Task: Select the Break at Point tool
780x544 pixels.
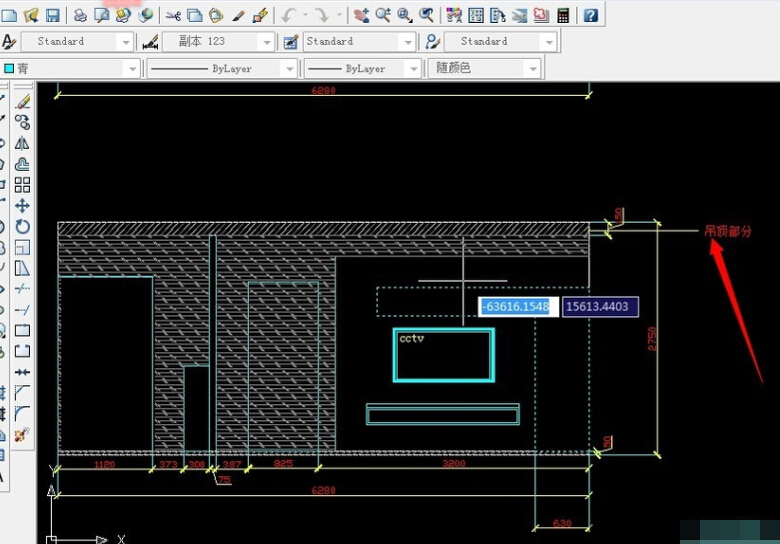Action: (22, 330)
